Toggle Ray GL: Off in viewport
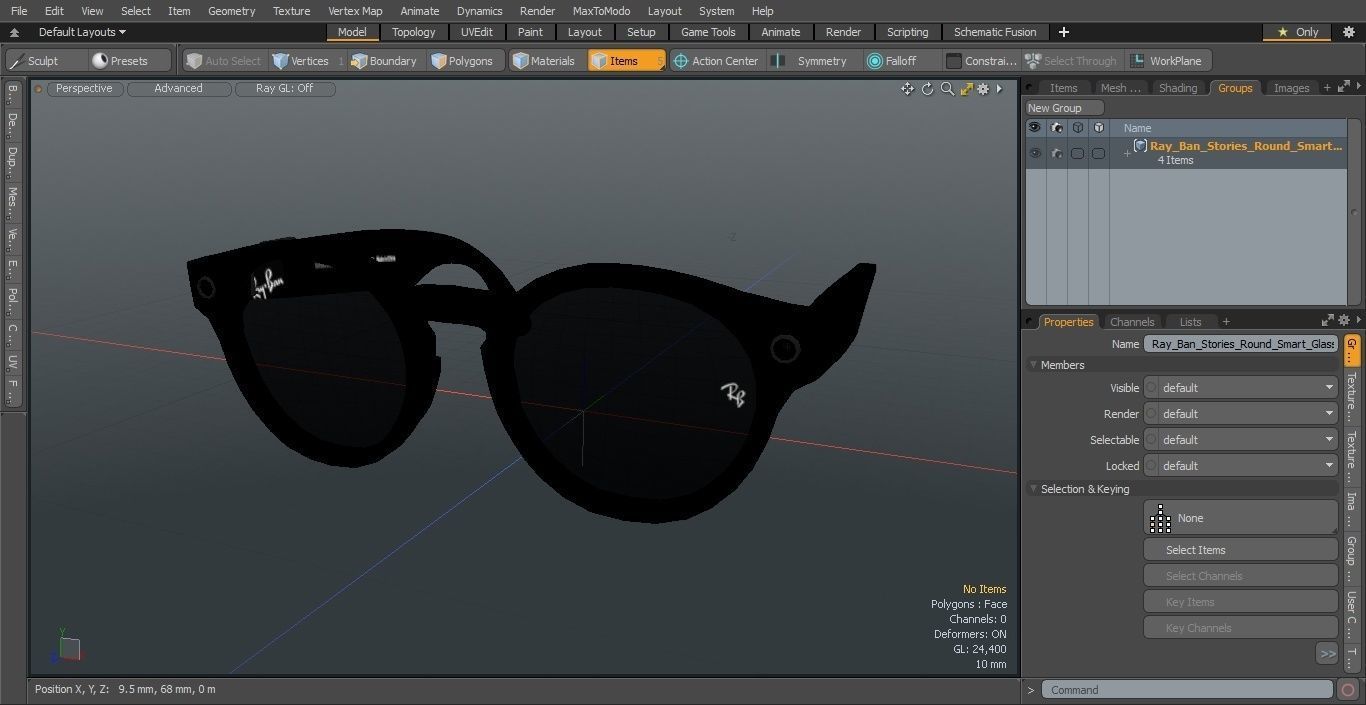The height and width of the screenshot is (705, 1366). pyautogui.click(x=285, y=88)
